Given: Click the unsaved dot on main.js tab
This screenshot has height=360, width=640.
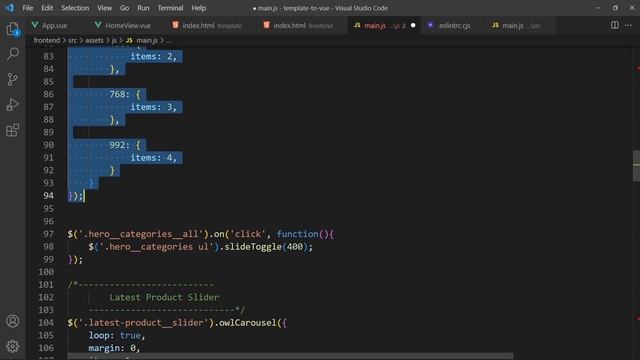Looking at the screenshot, I should point(413,25).
